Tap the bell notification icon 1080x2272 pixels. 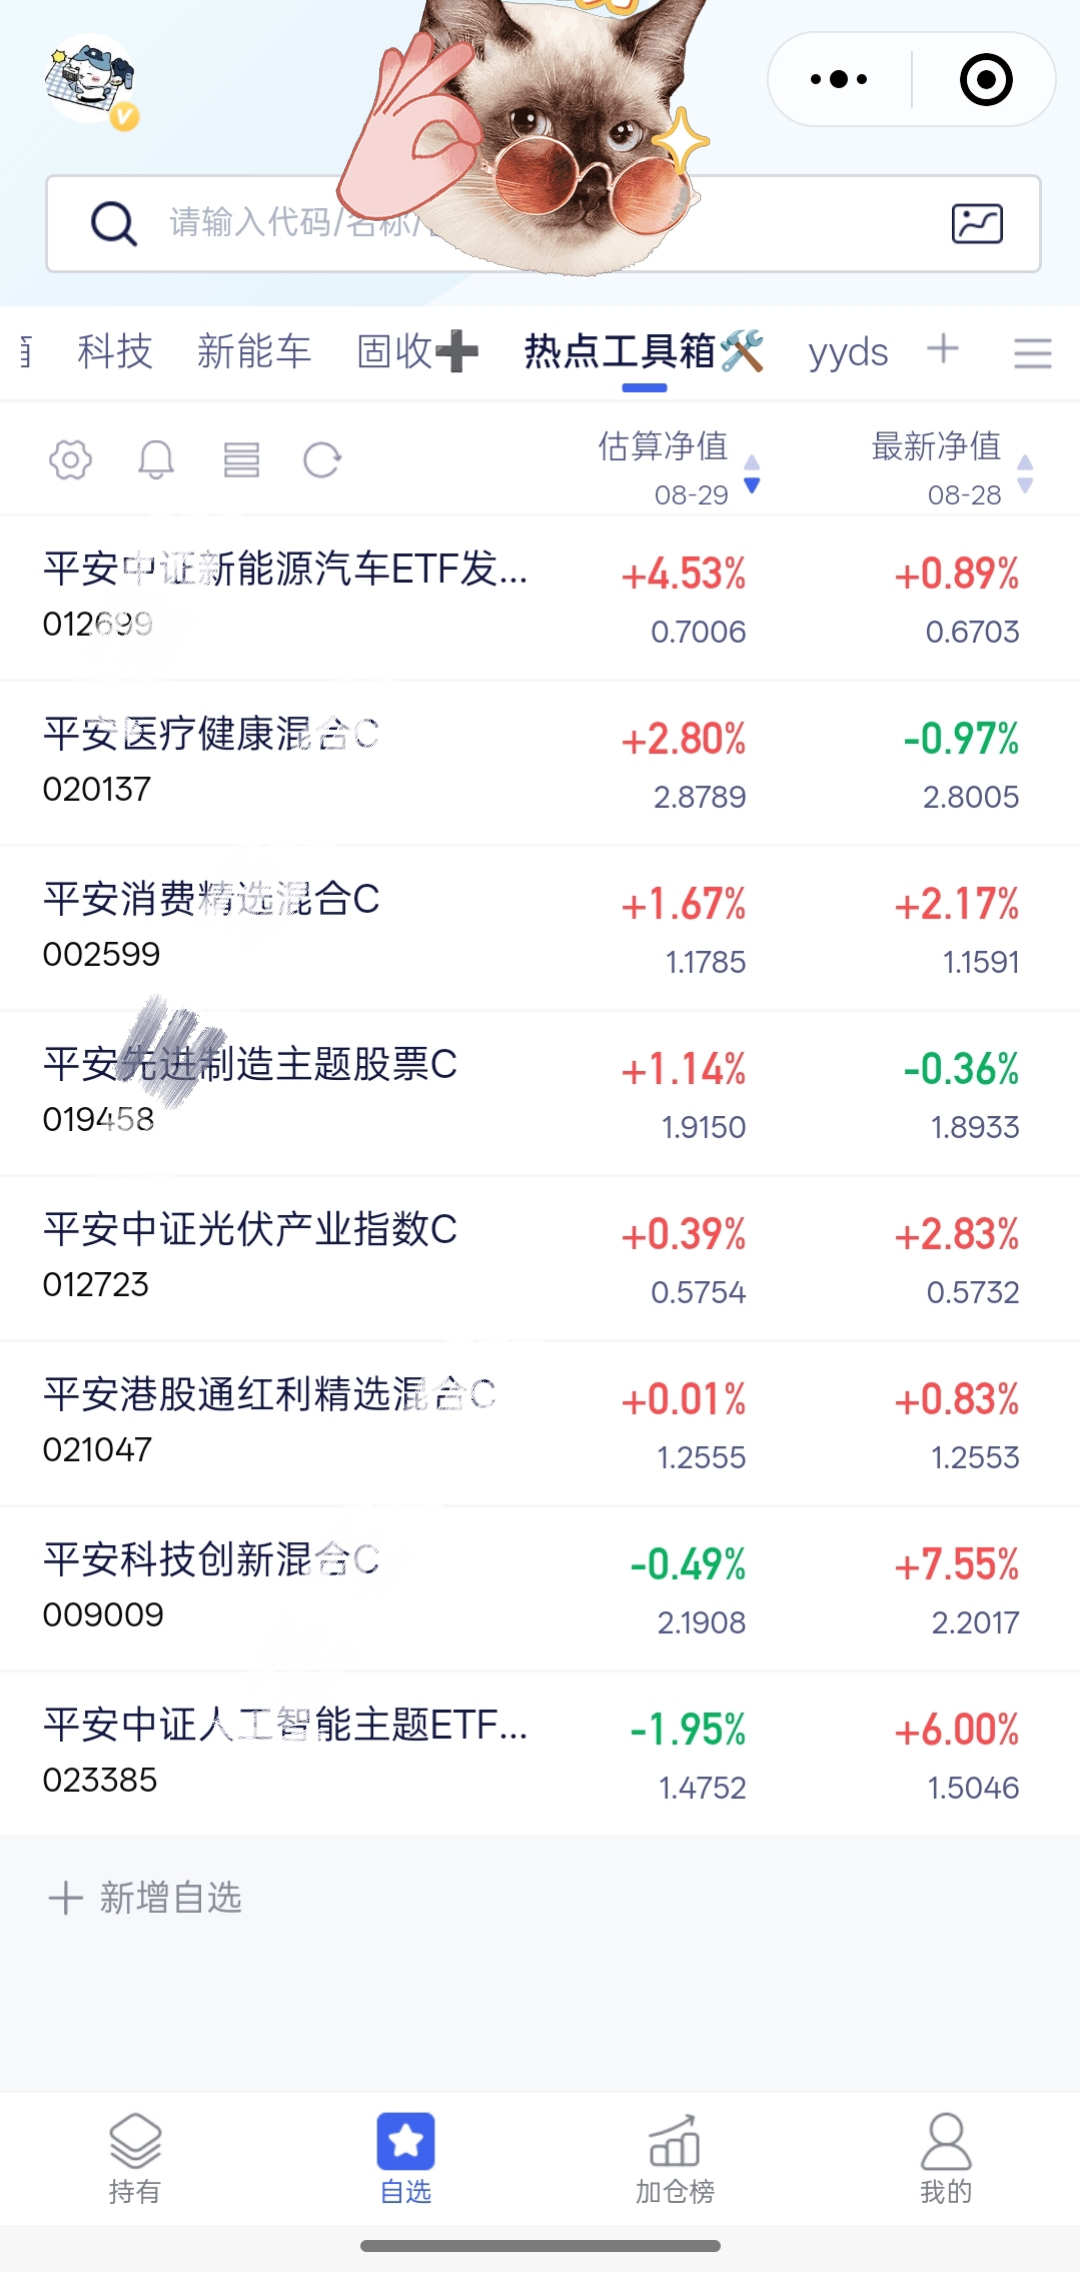(x=156, y=460)
